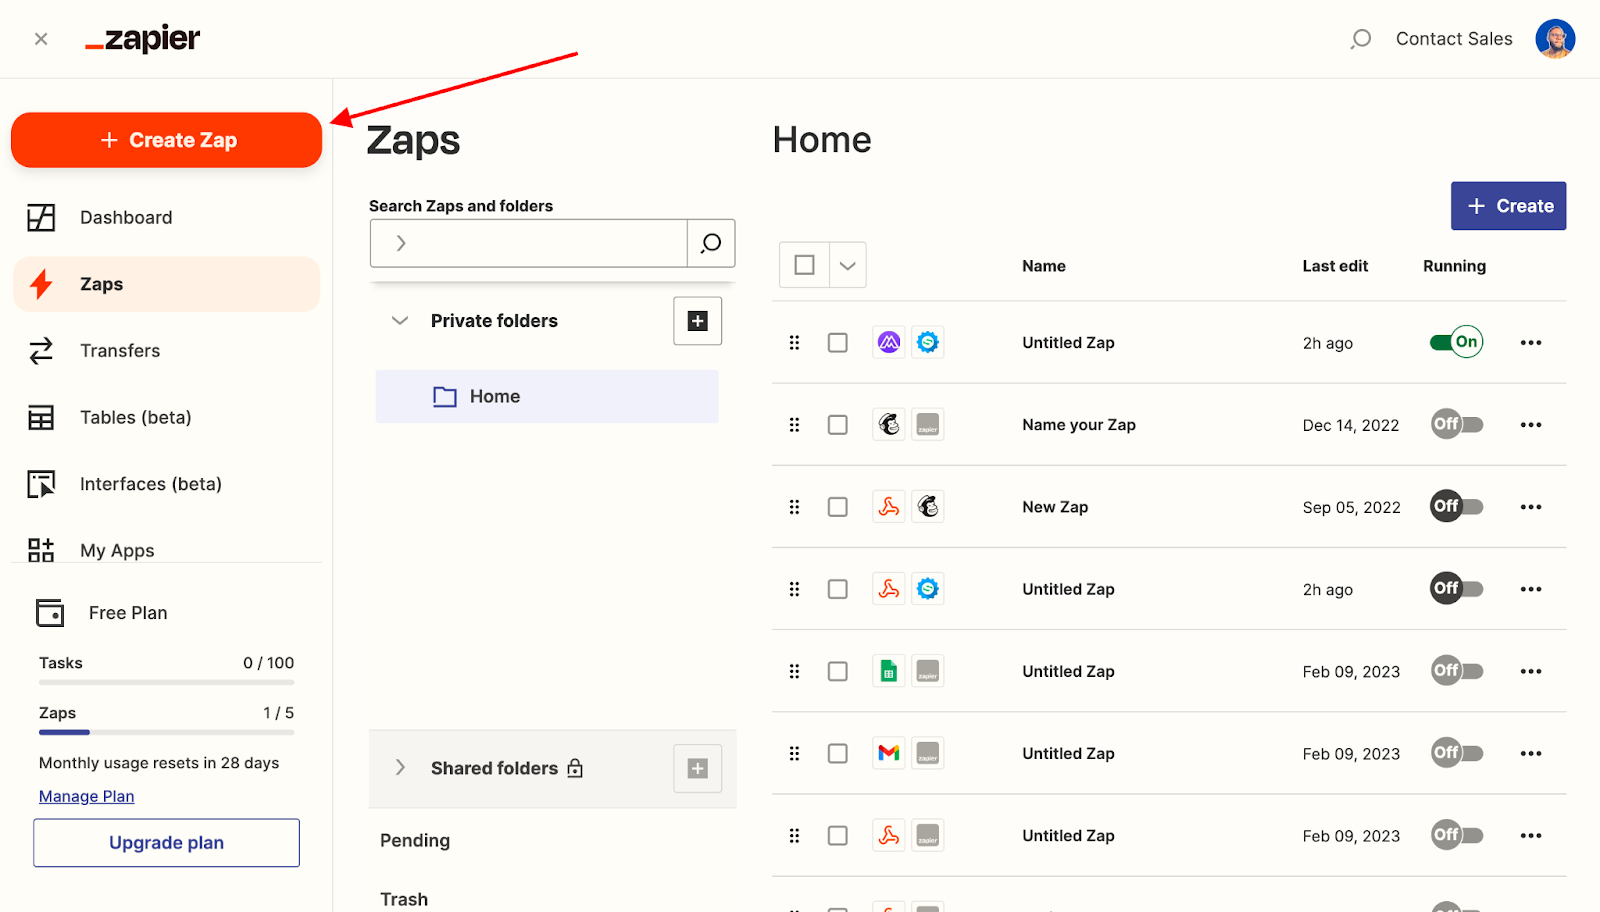Image resolution: width=1600 pixels, height=912 pixels.
Task: Go to Dashboard in the sidebar
Action: tap(166, 217)
